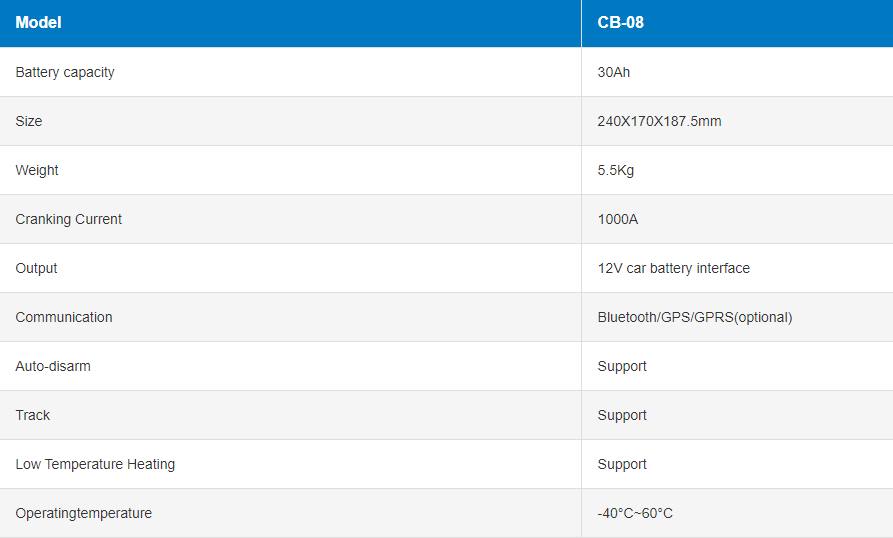Click the -40°C~60°C temperature value
Viewport: 893px width, 538px height.
[635, 513]
